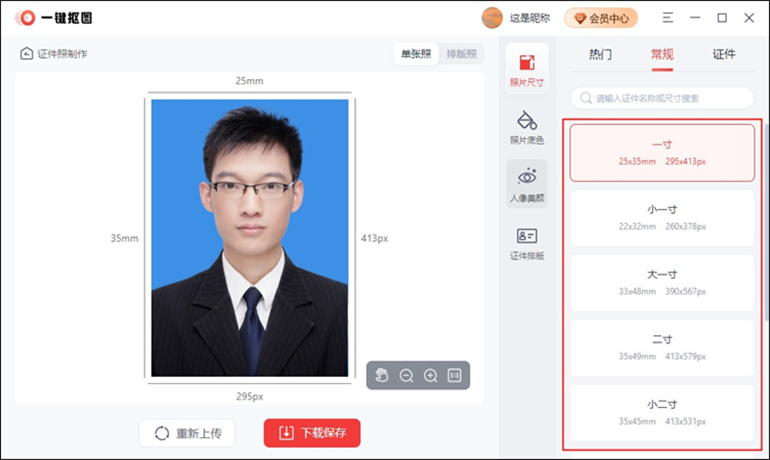Open the hamburger menu icon

pyautogui.click(x=667, y=18)
